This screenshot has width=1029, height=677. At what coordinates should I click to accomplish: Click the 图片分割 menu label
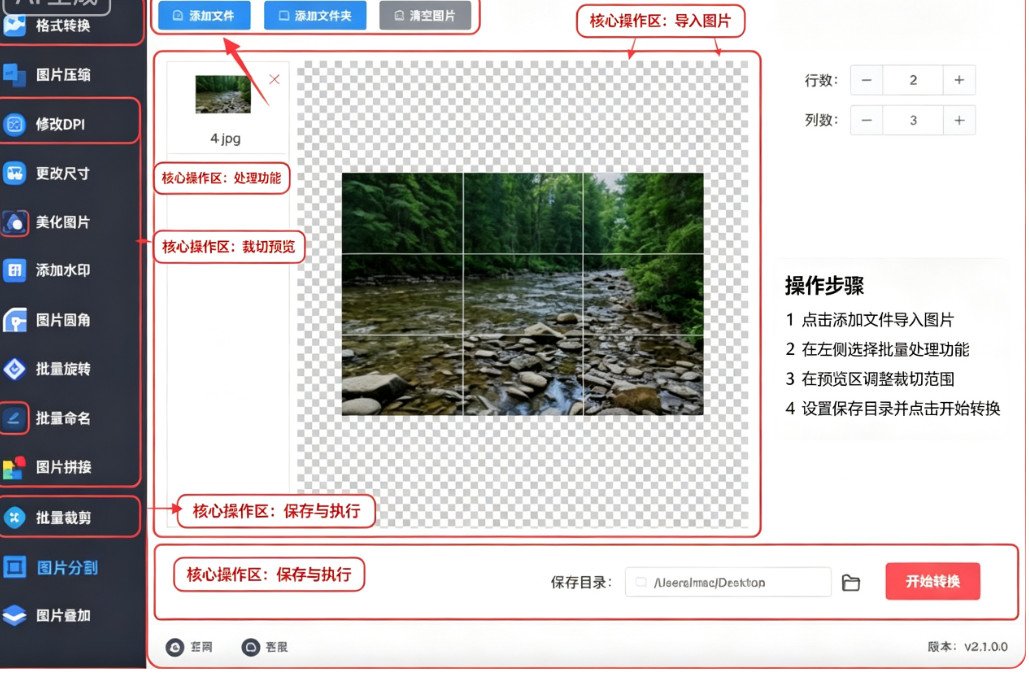pyautogui.click(x=68, y=567)
